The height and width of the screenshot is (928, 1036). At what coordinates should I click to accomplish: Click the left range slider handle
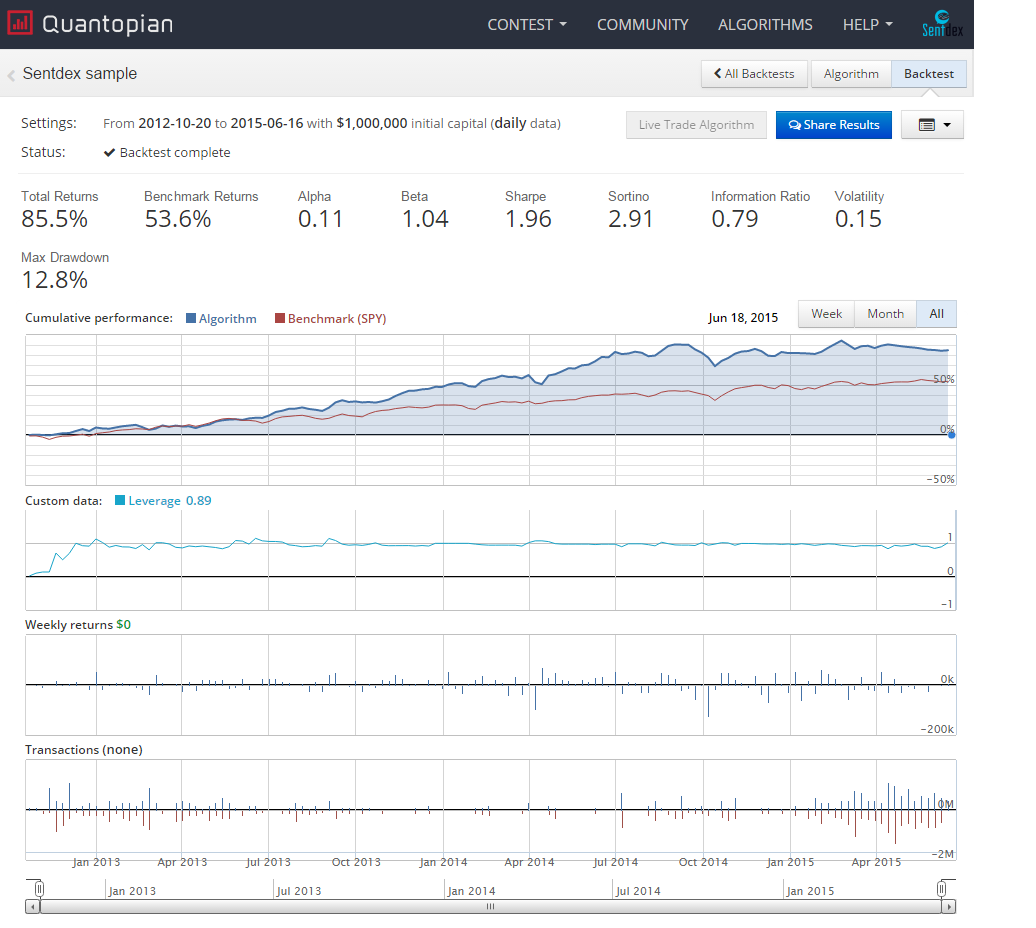(x=40, y=889)
